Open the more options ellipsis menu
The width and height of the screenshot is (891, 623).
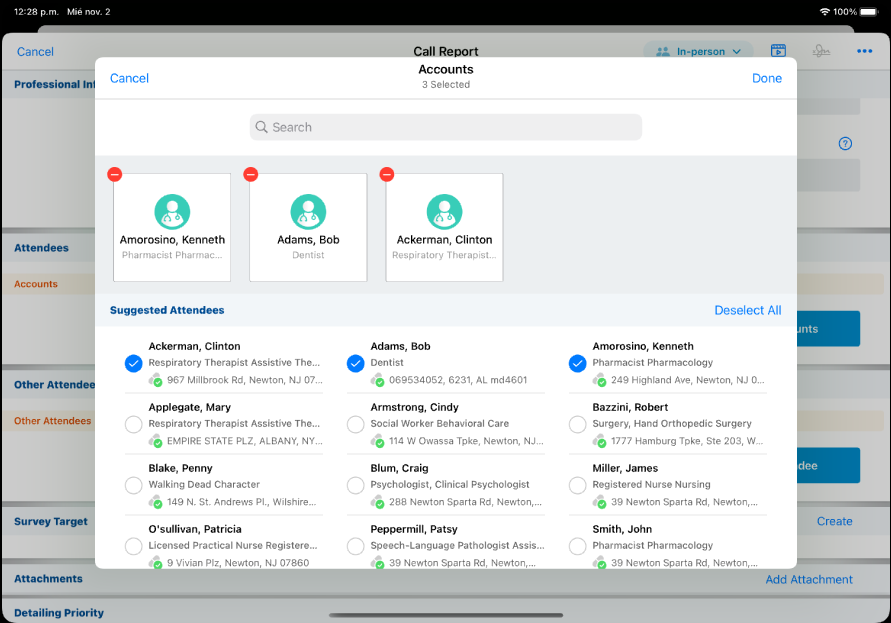coord(865,52)
